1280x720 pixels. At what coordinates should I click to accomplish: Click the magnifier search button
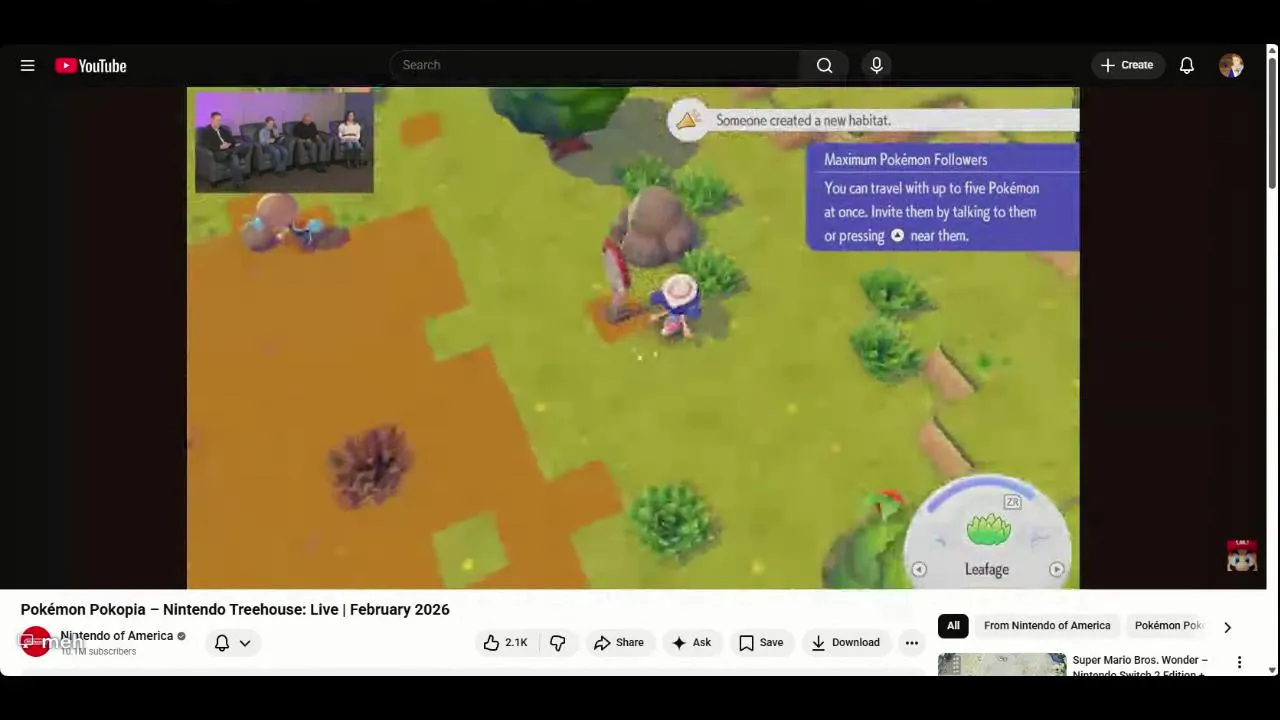point(824,65)
